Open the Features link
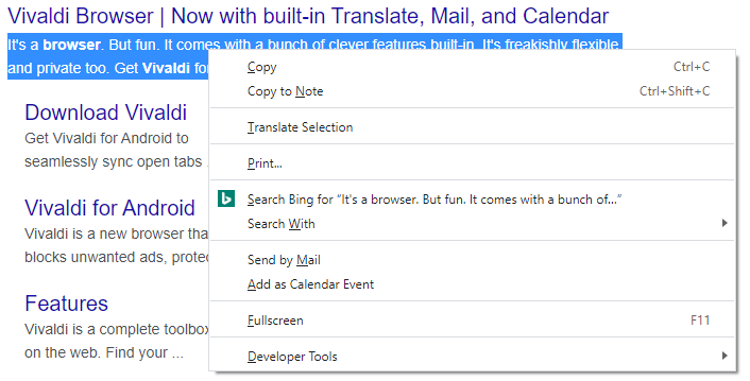The height and width of the screenshot is (381, 750). (66, 304)
